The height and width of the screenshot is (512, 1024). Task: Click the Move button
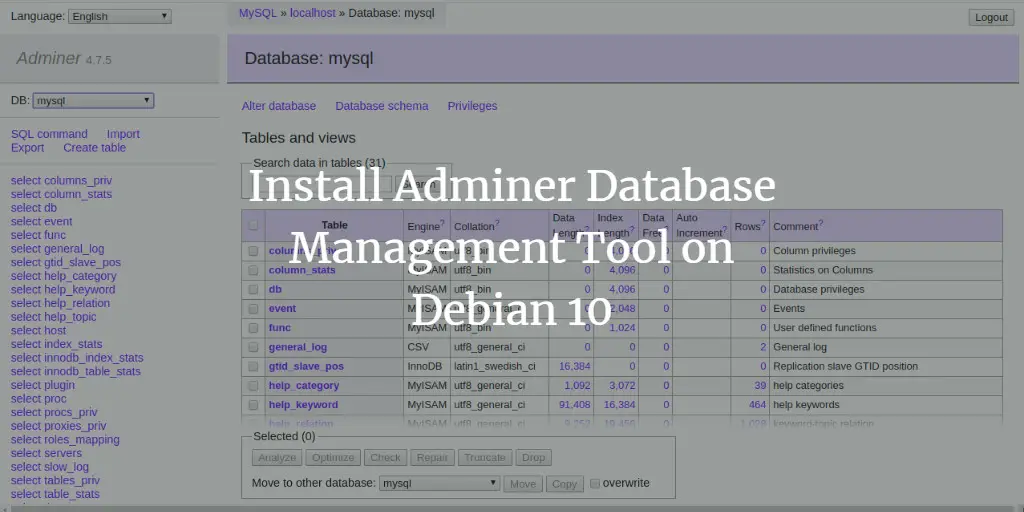(523, 484)
